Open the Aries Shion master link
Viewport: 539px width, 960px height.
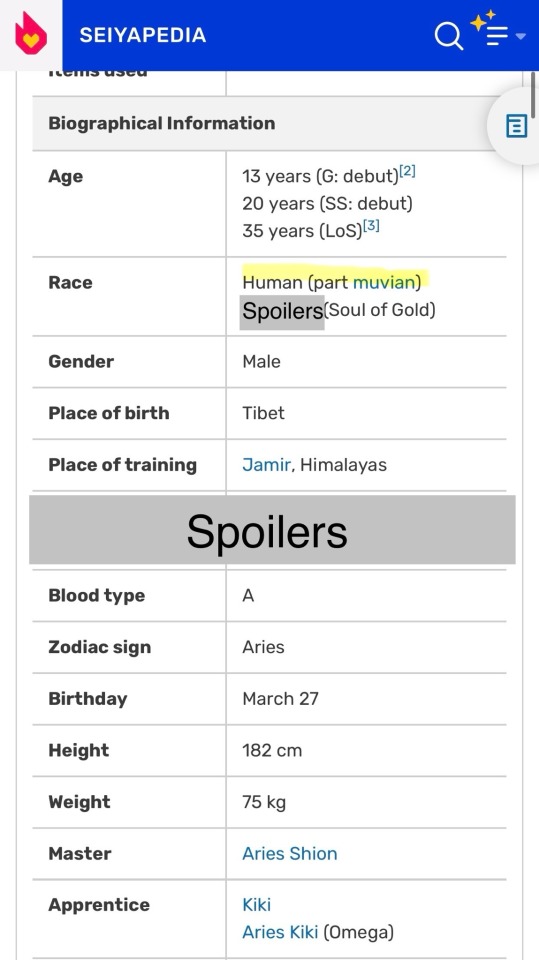click(x=290, y=853)
